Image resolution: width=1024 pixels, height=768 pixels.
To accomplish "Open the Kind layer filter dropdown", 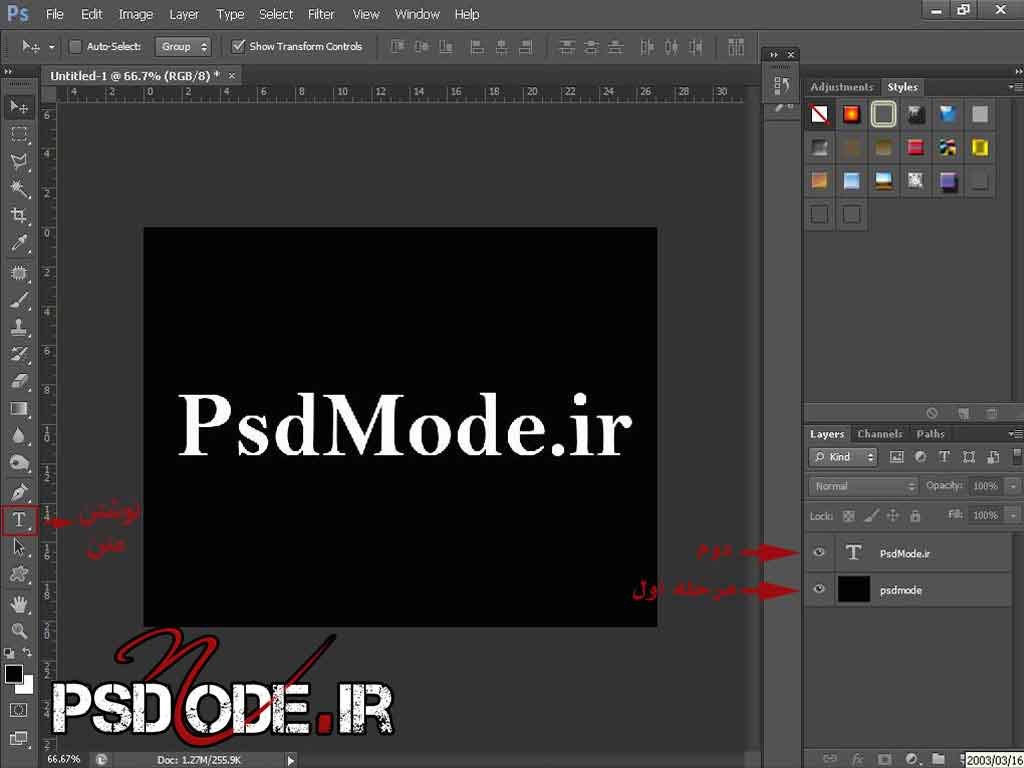I will pyautogui.click(x=843, y=457).
